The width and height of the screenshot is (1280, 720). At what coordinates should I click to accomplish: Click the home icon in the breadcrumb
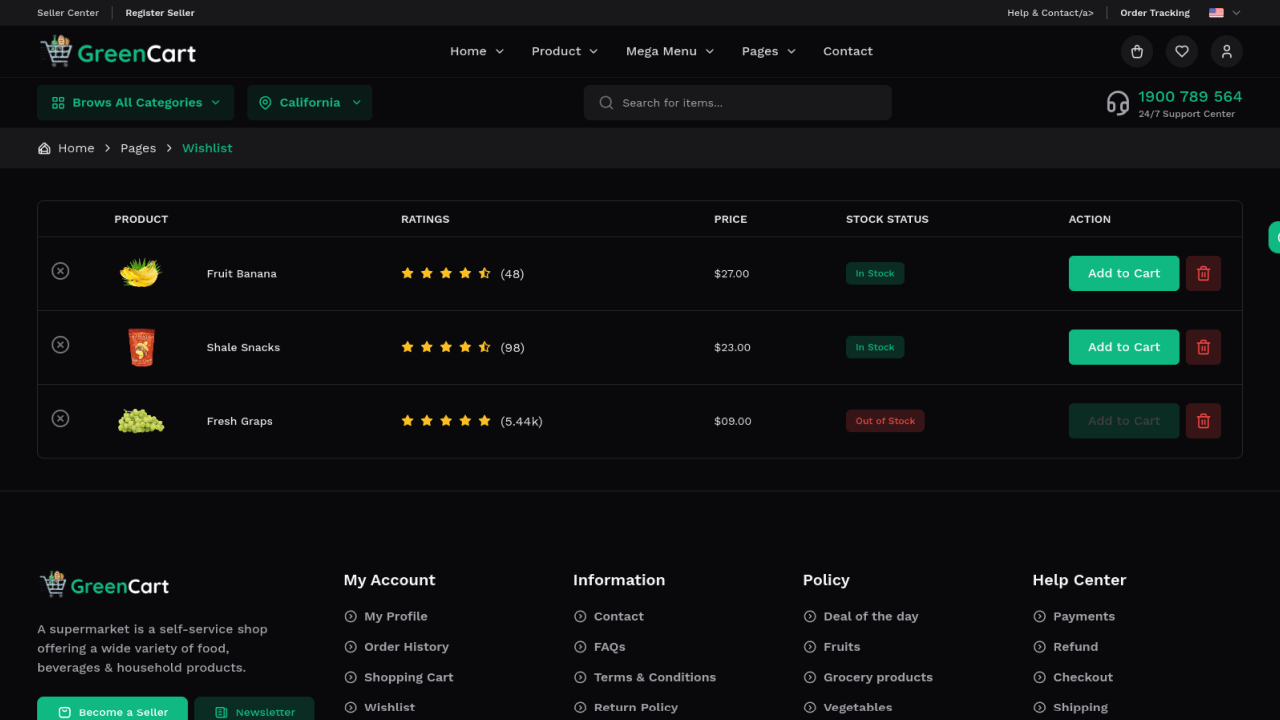pyautogui.click(x=44, y=148)
